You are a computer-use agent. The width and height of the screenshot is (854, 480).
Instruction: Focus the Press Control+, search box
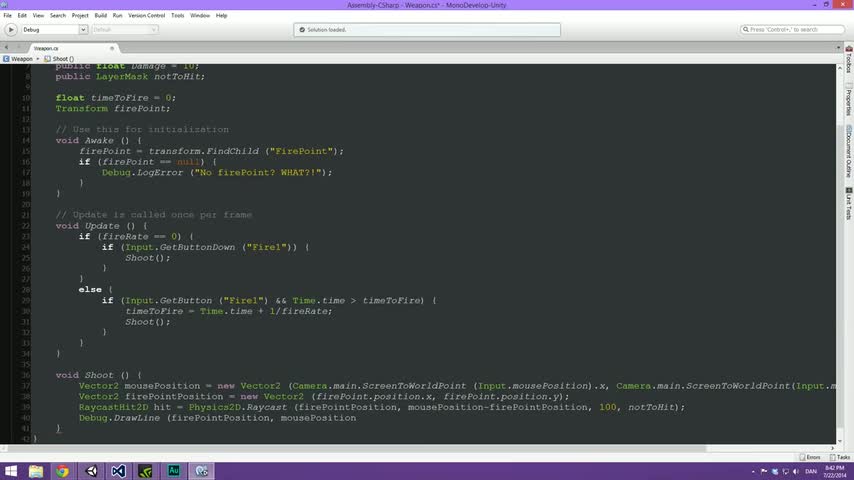pos(792,29)
